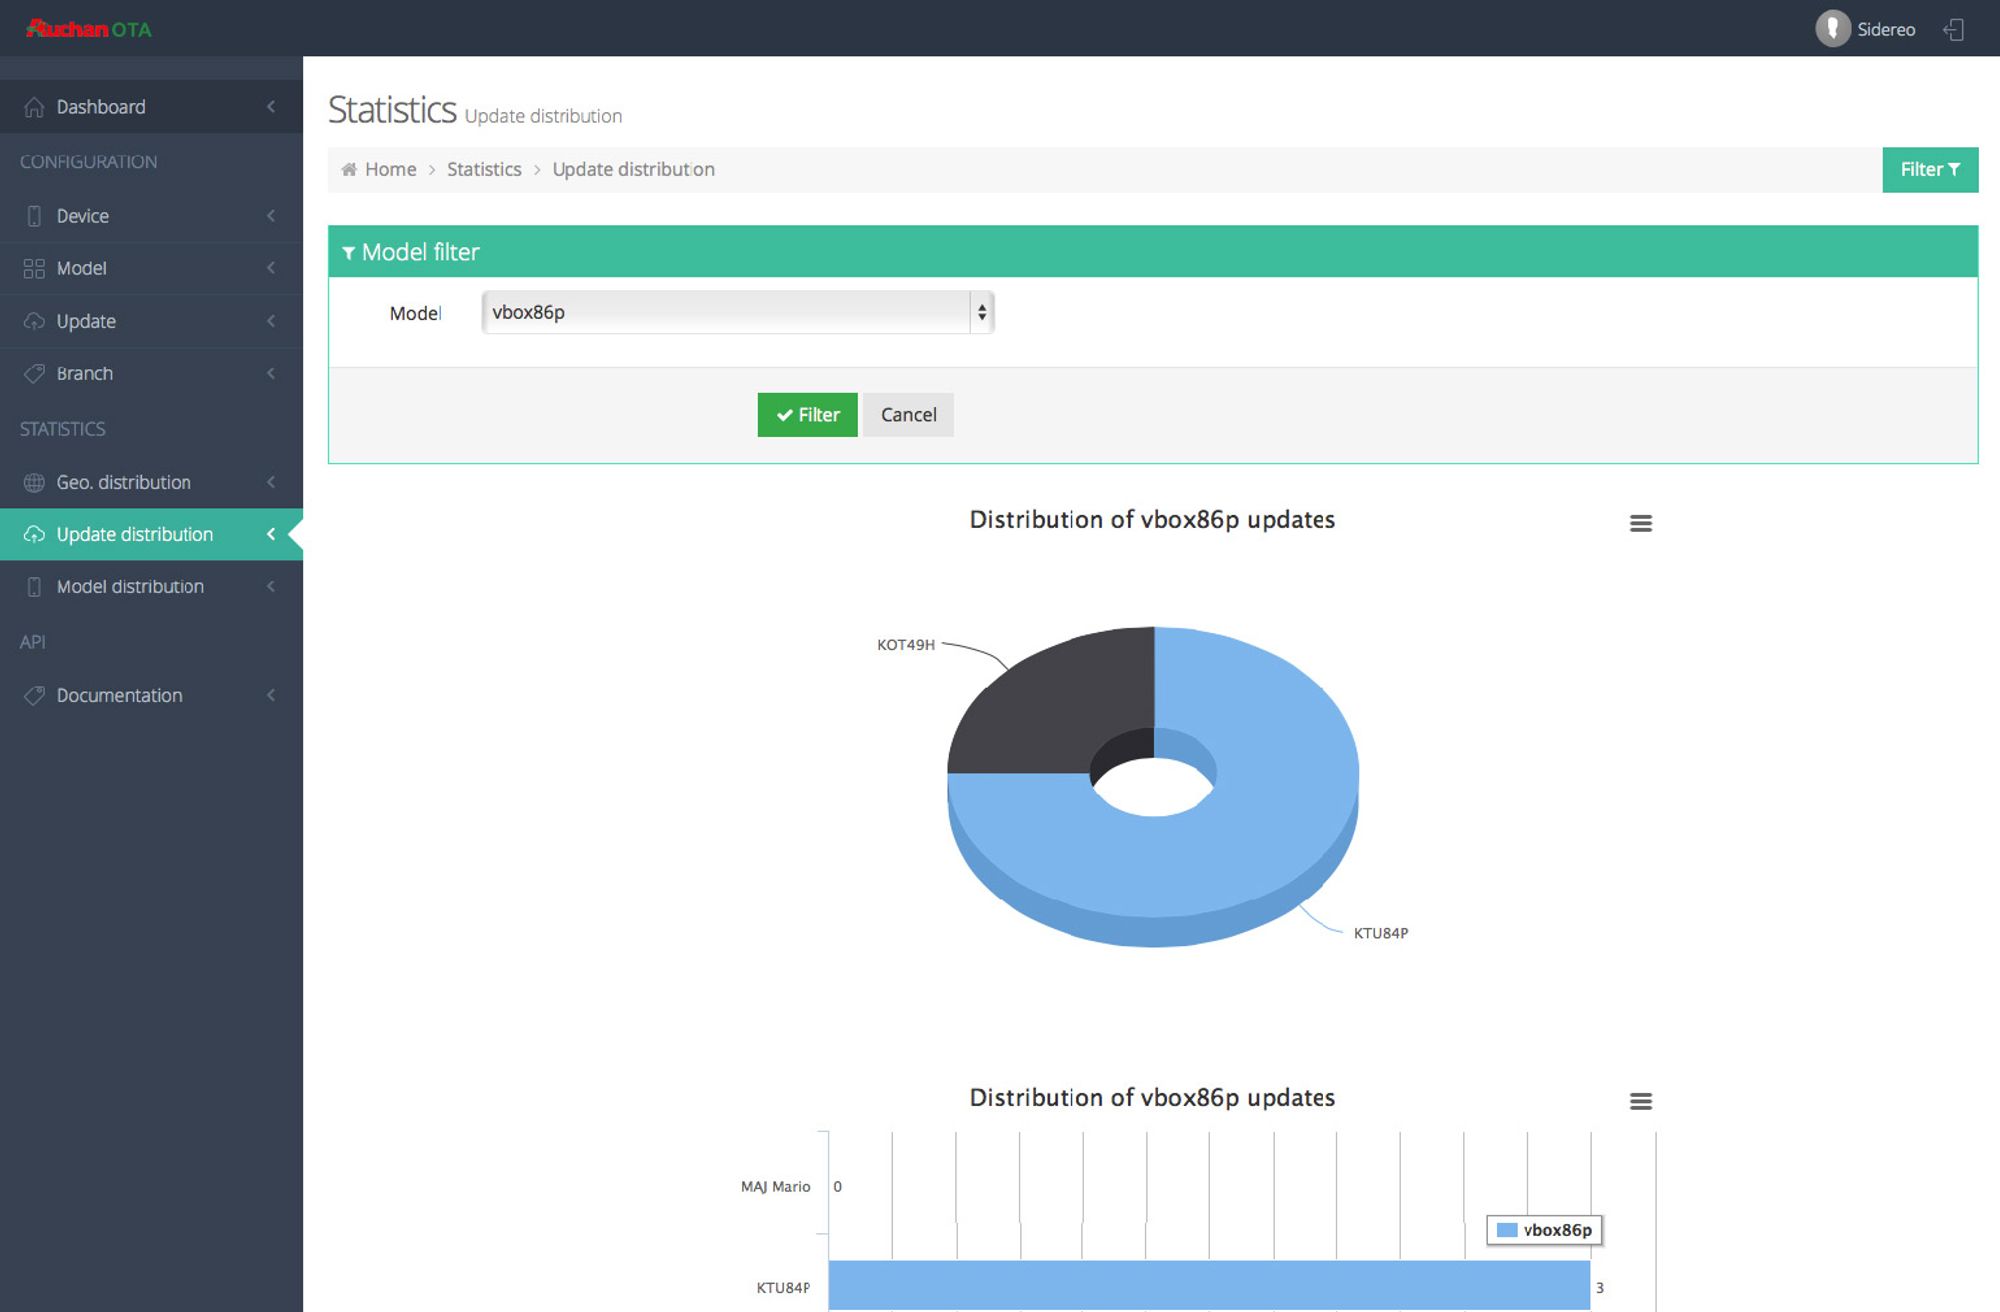Select Update distribution sidebar item
This screenshot has width=2000, height=1312.
pyautogui.click(x=134, y=534)
